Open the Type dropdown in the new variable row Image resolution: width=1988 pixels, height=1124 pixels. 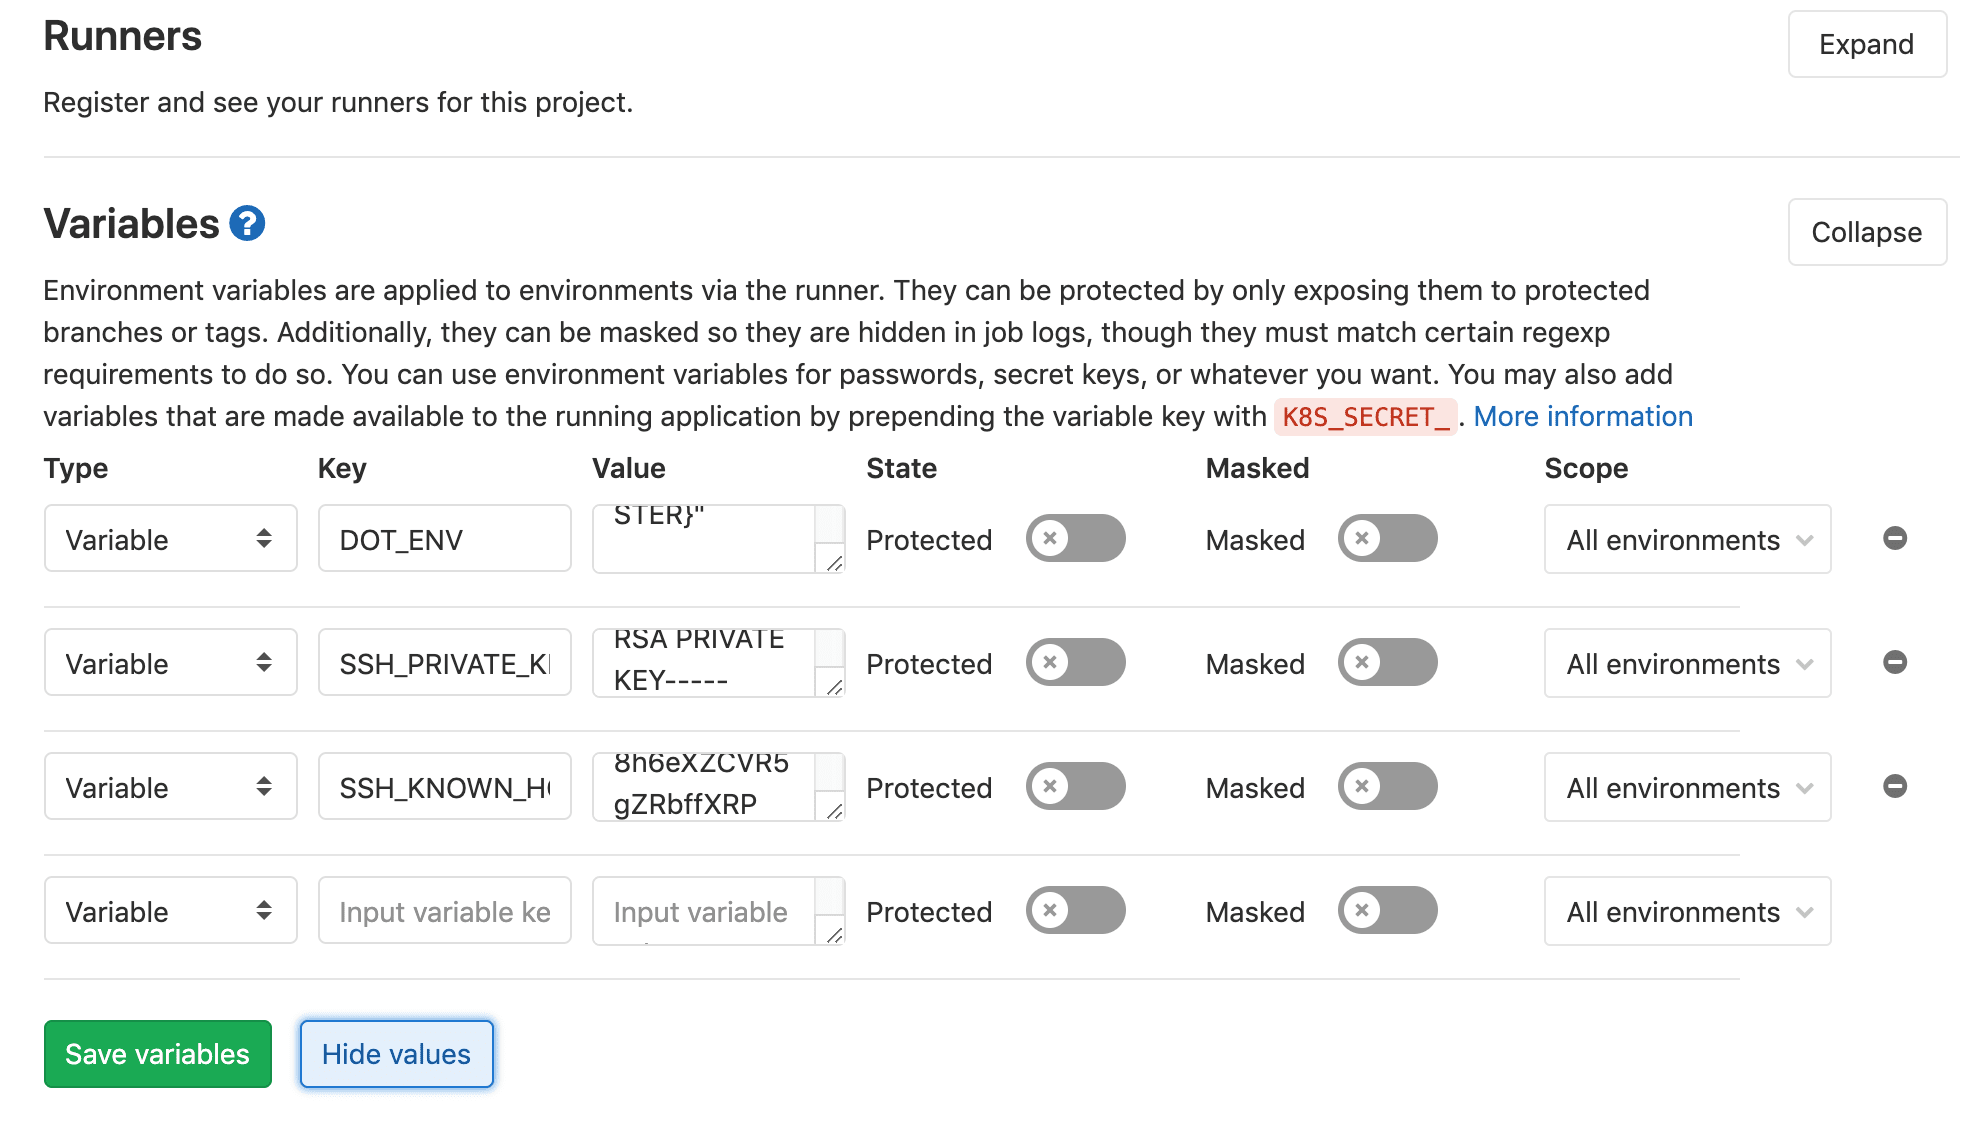[x=170, y=911]
